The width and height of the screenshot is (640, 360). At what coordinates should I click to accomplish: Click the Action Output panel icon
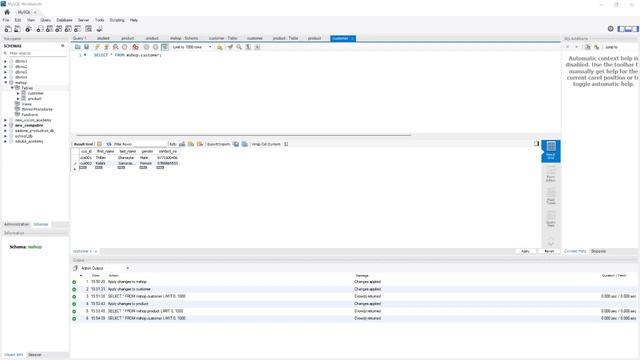75,268
